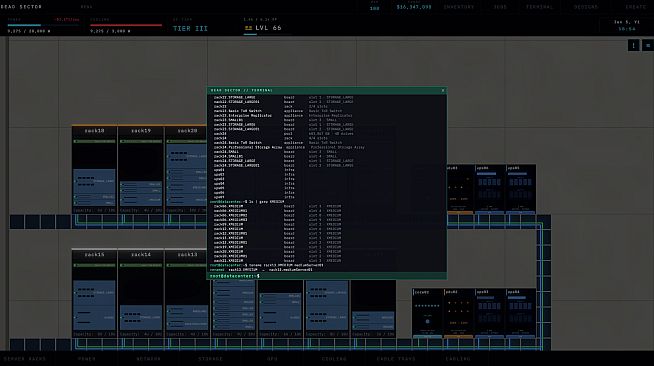Click the alert exclamation icon

[x=634, y=45]
